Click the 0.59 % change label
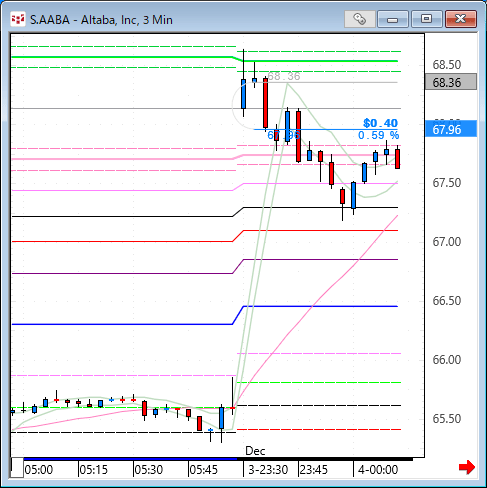This screenshot has width=487, height=488. click(378, 135)
